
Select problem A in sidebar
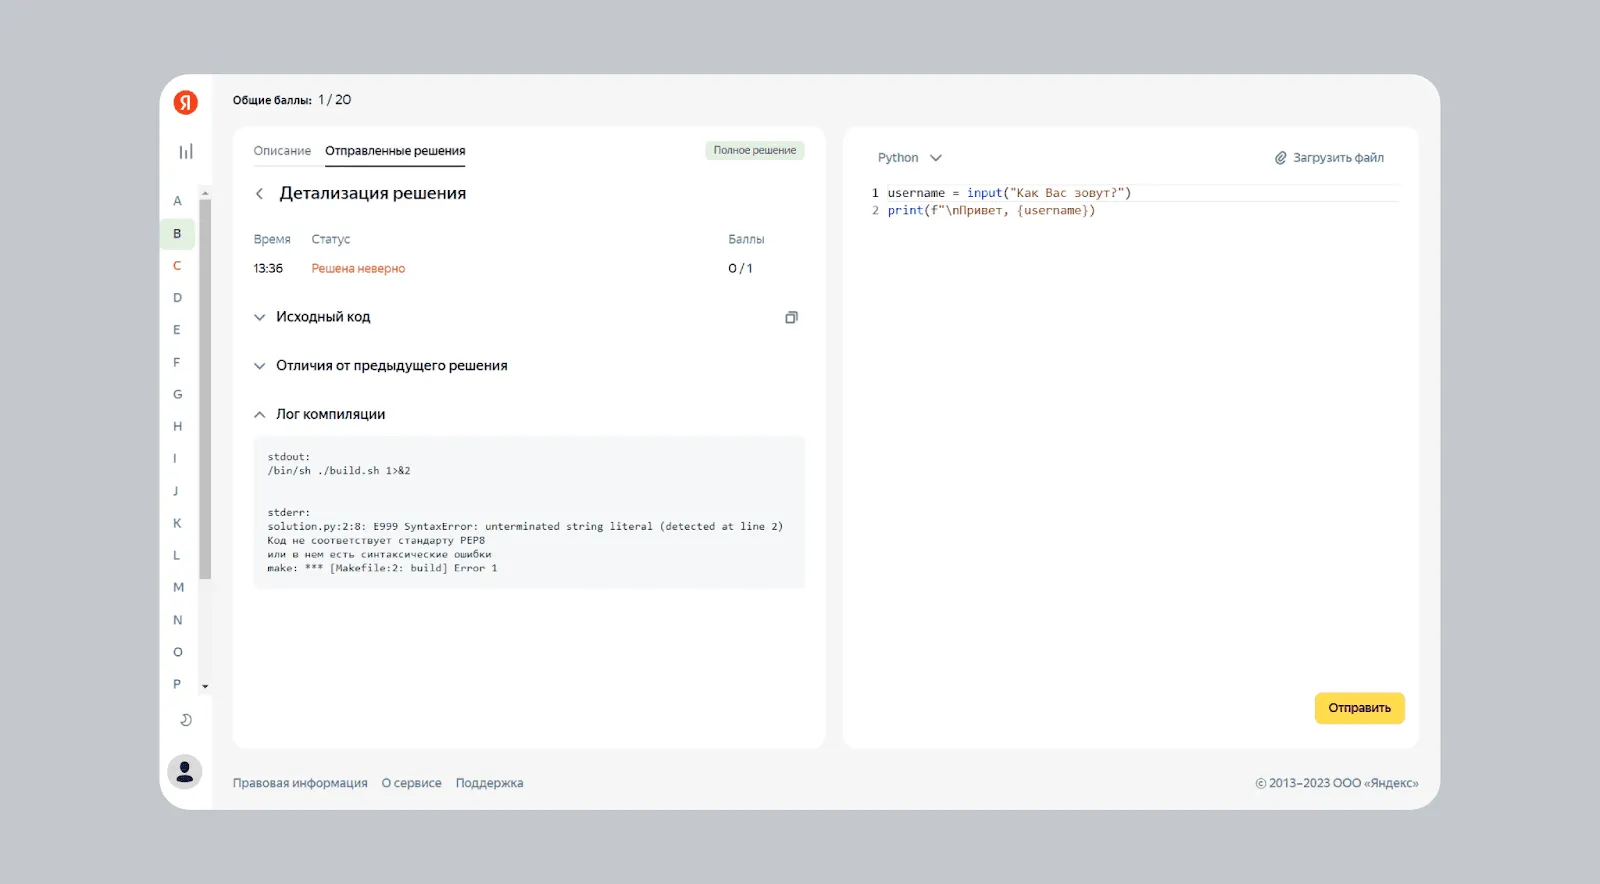point(178,201)
